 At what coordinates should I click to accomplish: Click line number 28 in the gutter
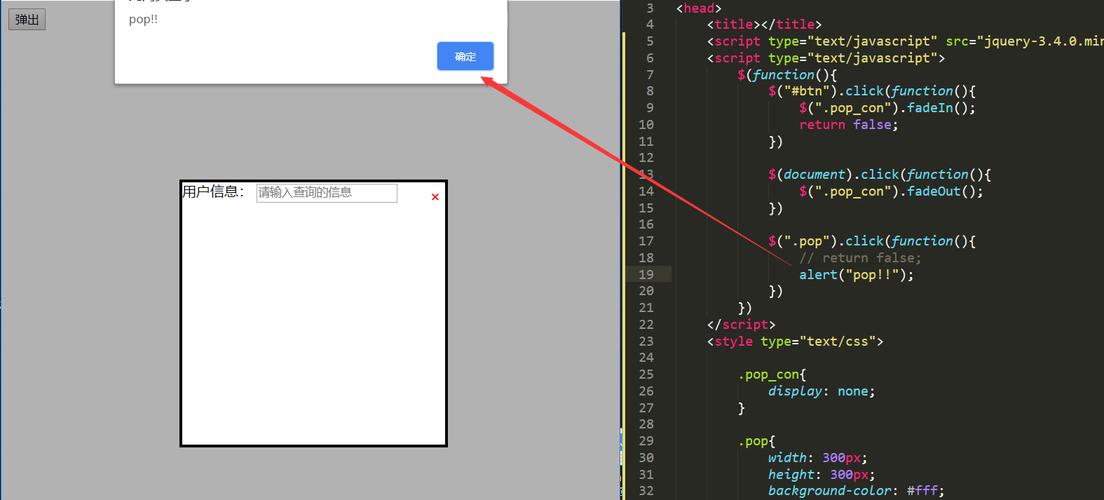coord(647,425)
